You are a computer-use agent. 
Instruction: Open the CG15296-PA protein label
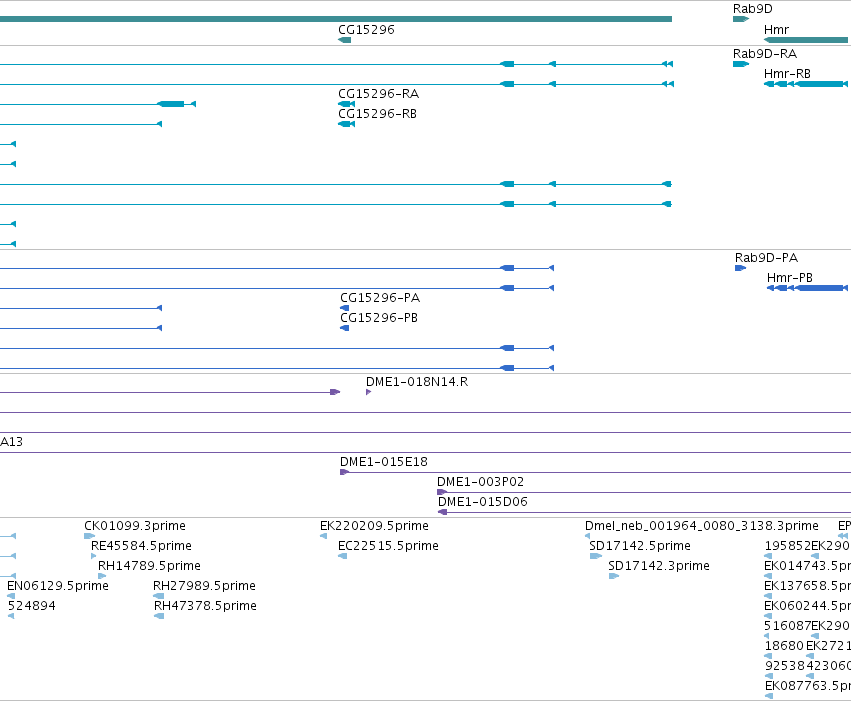(380, 298)
